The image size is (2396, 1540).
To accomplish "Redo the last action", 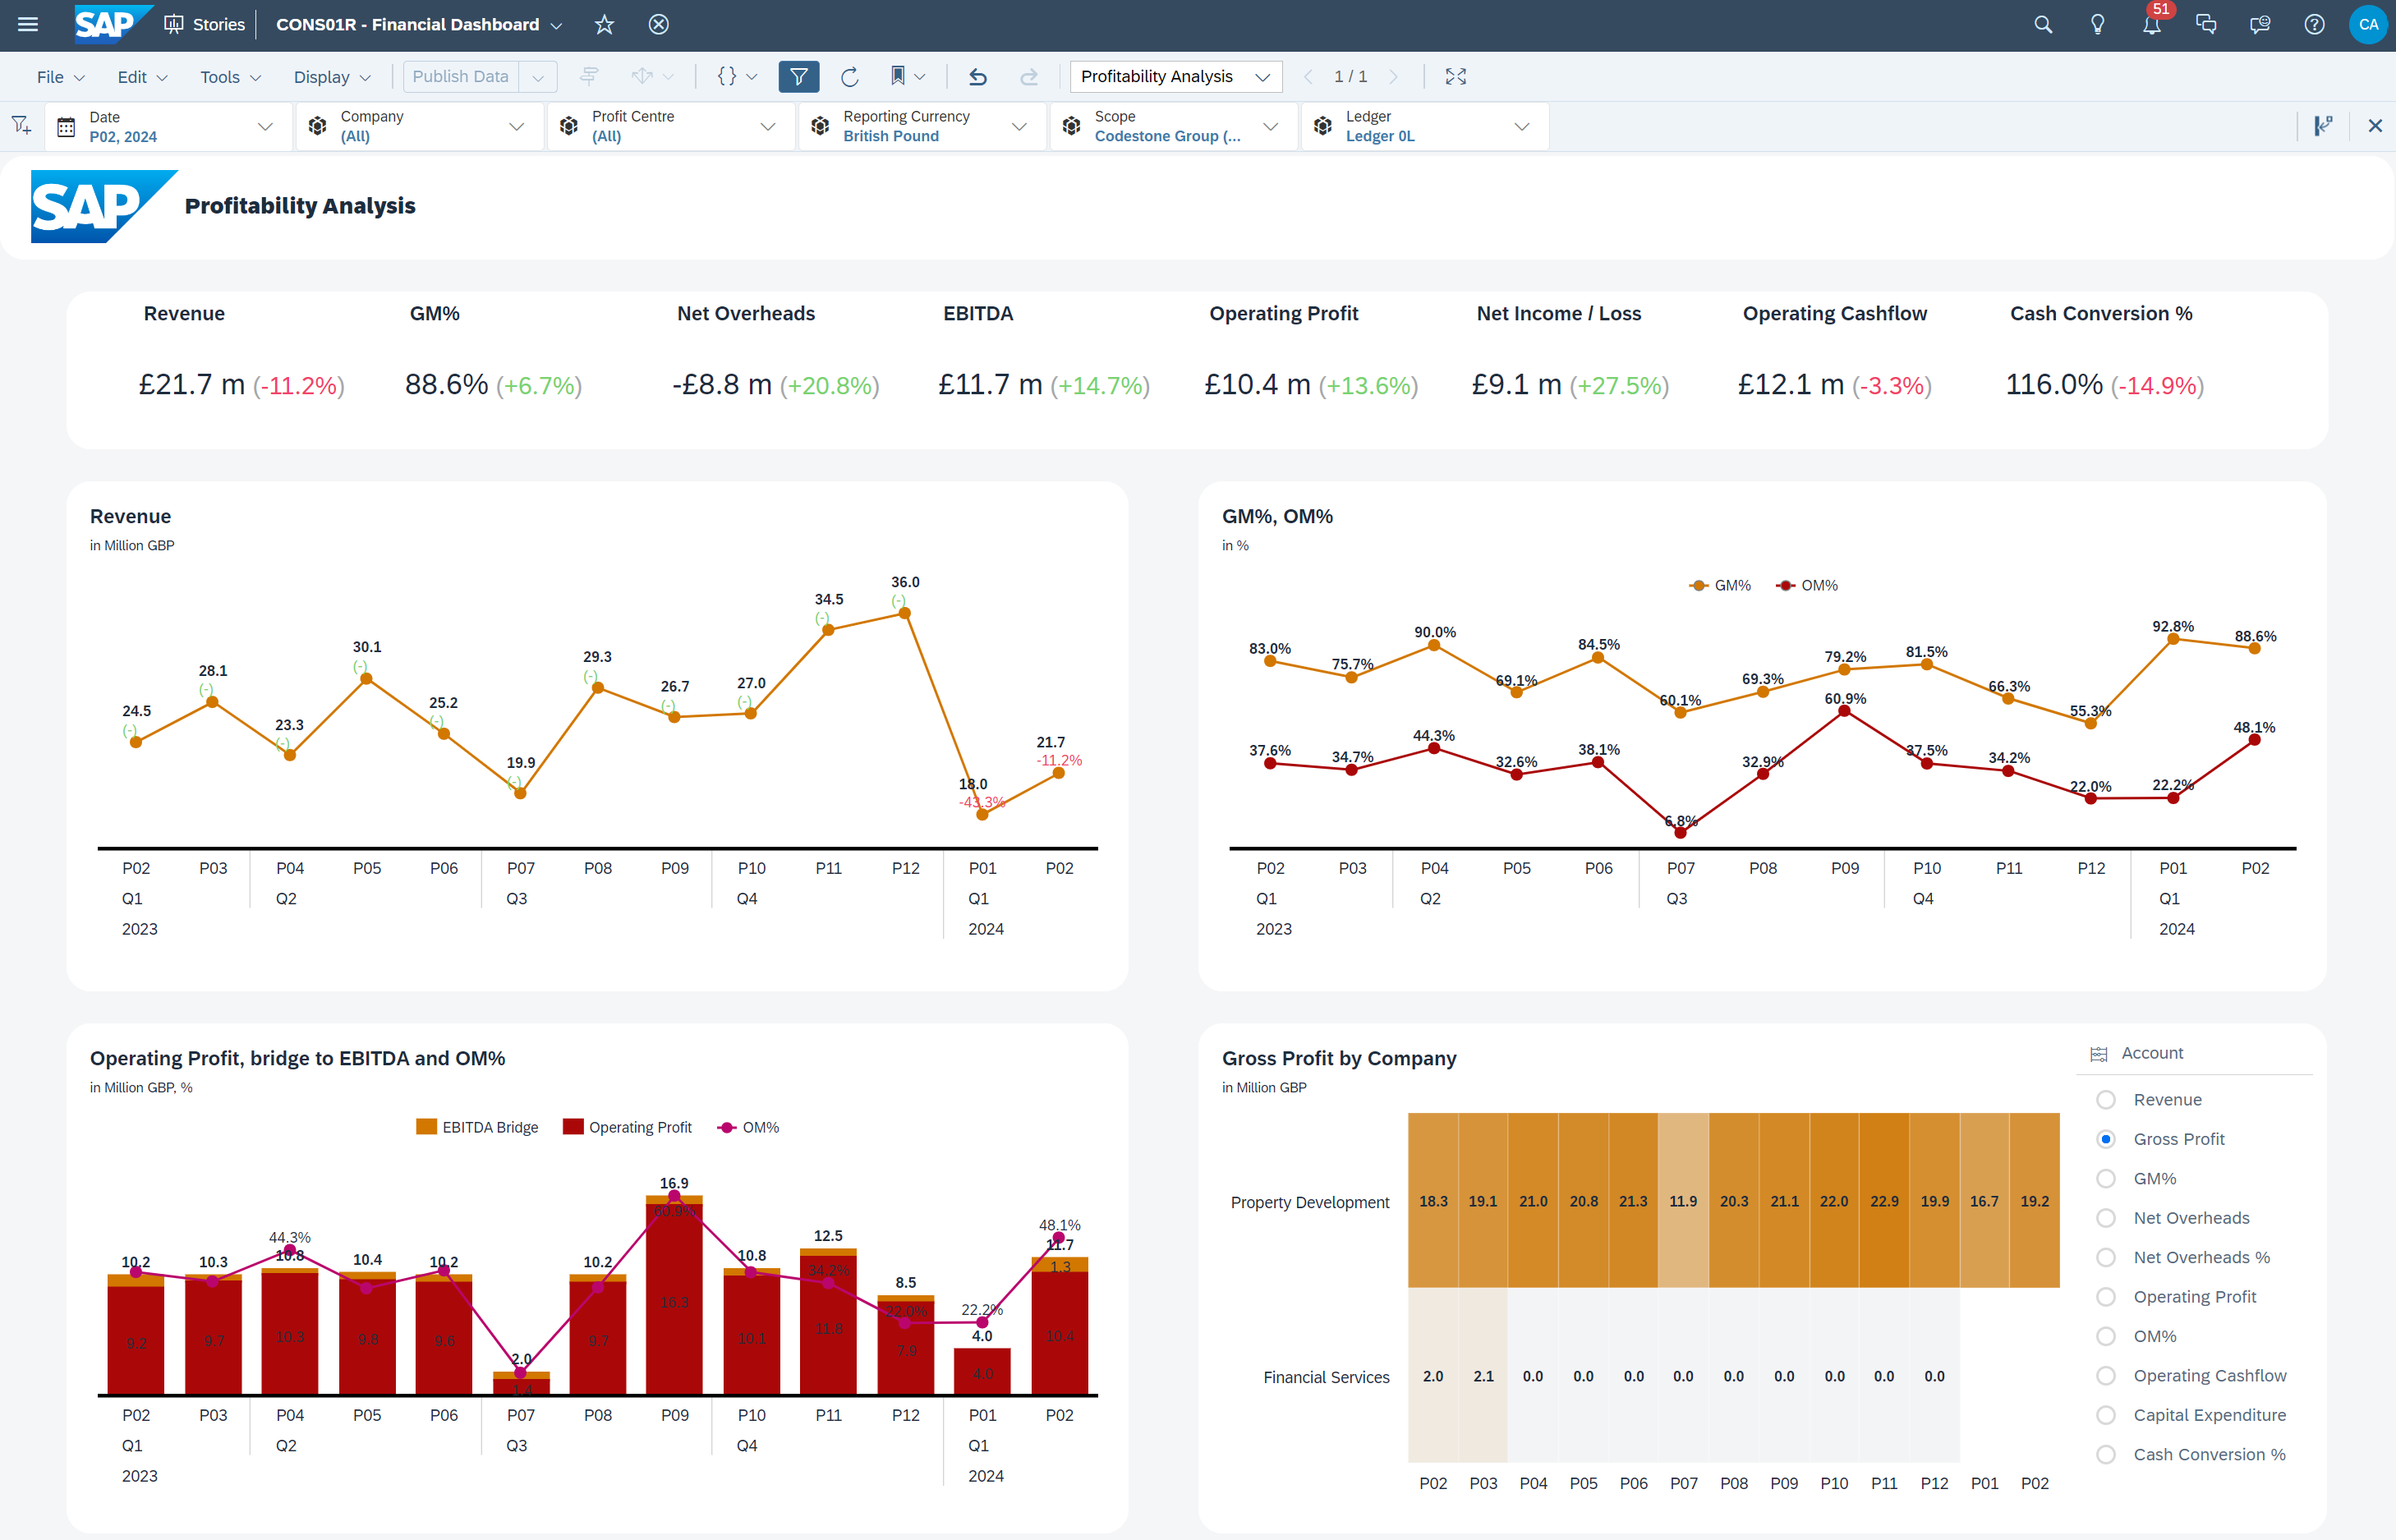I will [1029, 77].
